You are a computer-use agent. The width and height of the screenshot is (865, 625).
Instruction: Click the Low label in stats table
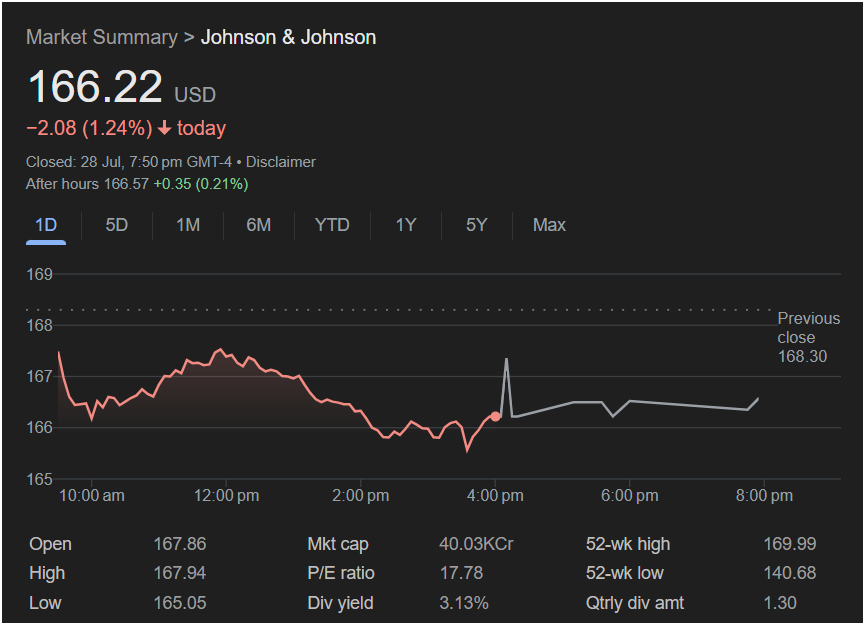click(45, 603)
